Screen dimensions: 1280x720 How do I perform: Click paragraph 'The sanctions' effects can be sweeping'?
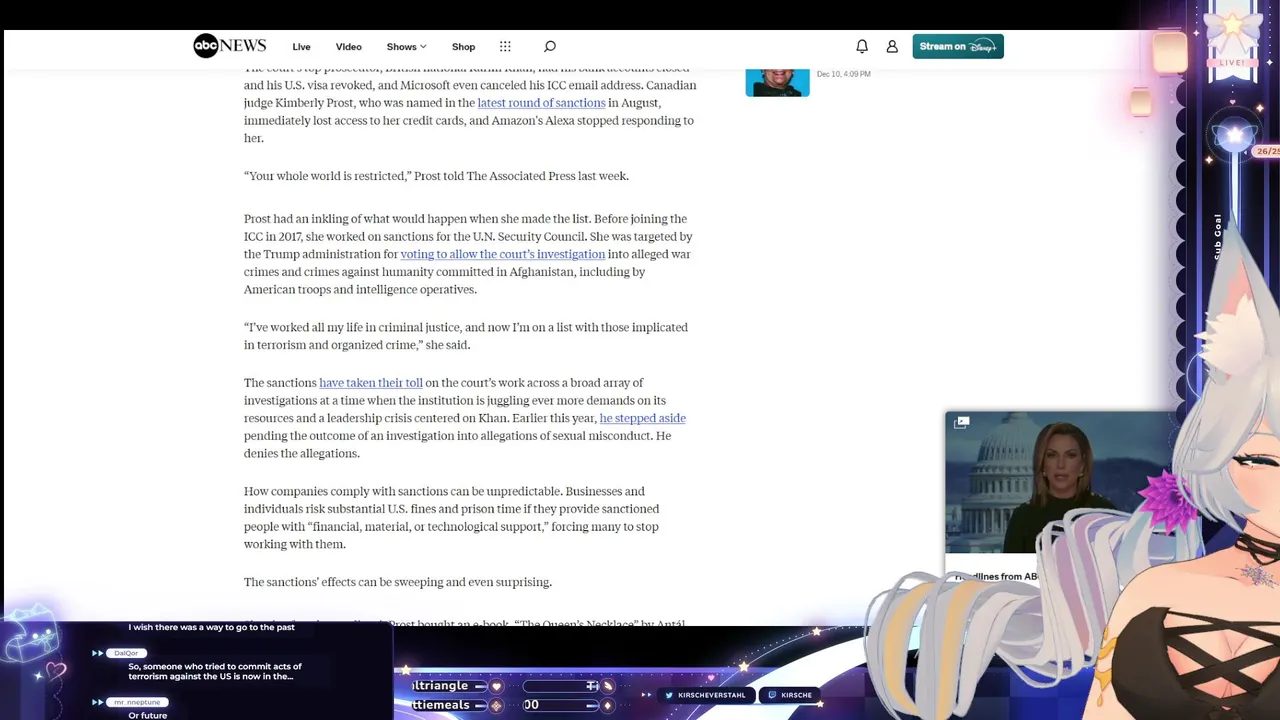(398, 582)
